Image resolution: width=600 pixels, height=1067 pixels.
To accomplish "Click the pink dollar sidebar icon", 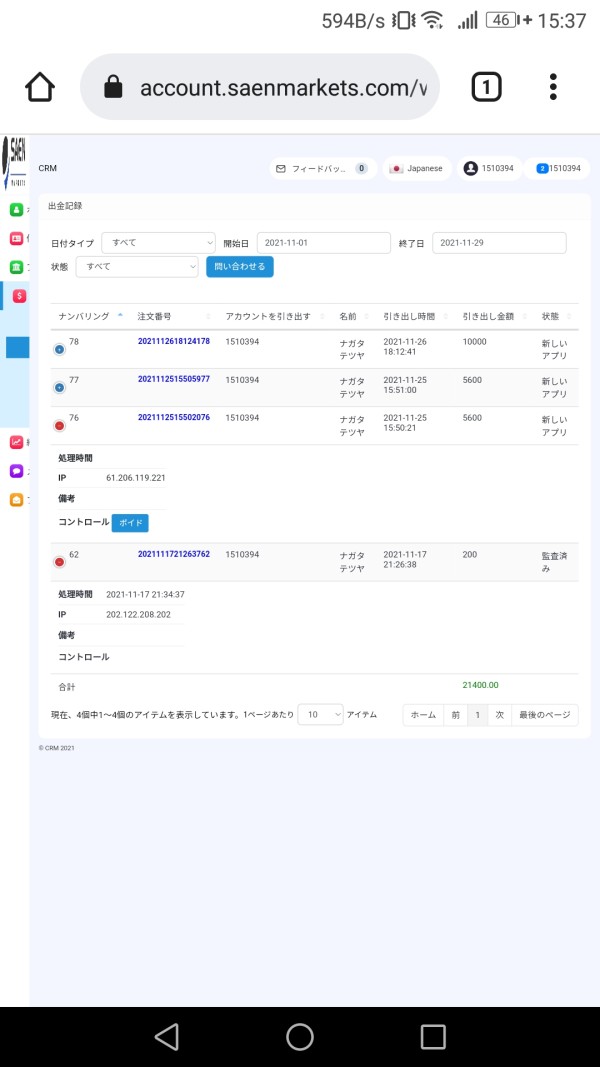I will [x=18, y=296].
